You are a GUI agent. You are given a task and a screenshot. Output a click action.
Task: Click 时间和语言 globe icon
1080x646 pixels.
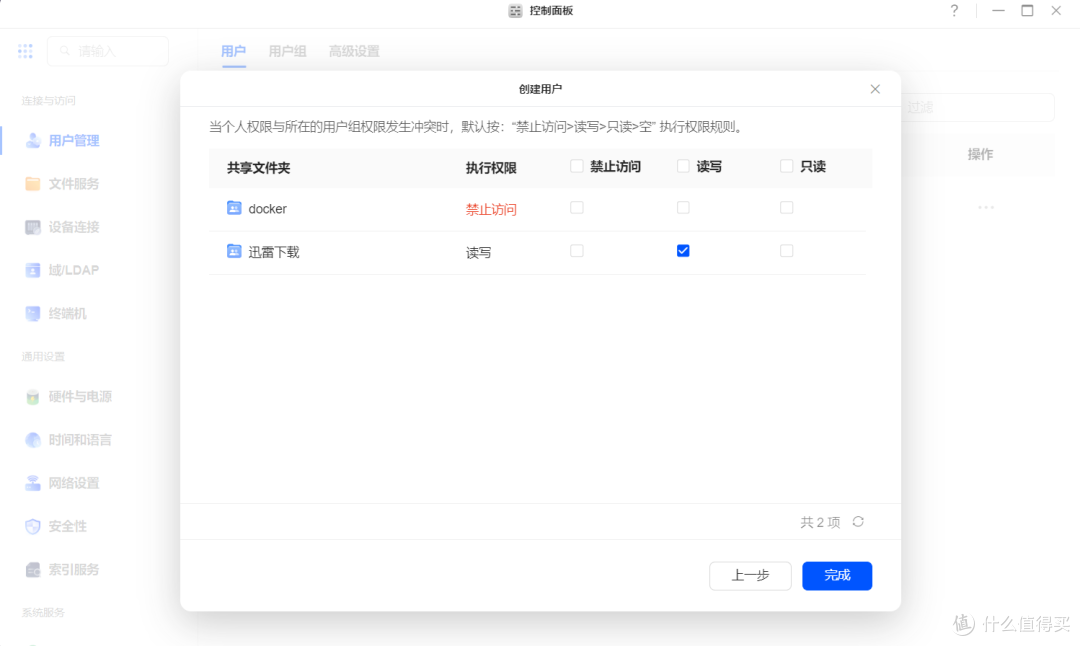(32, 440)
